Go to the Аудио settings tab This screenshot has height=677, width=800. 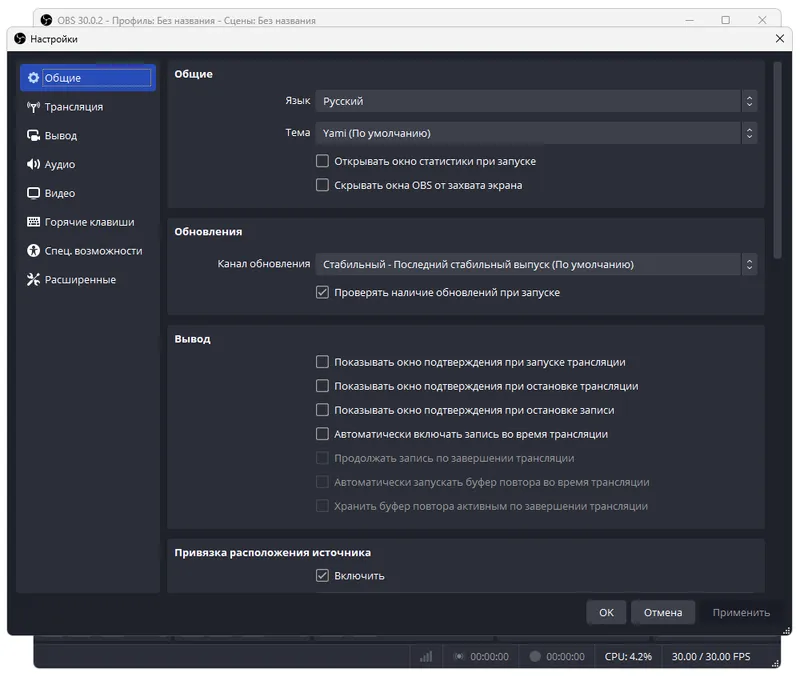(88, 164)
